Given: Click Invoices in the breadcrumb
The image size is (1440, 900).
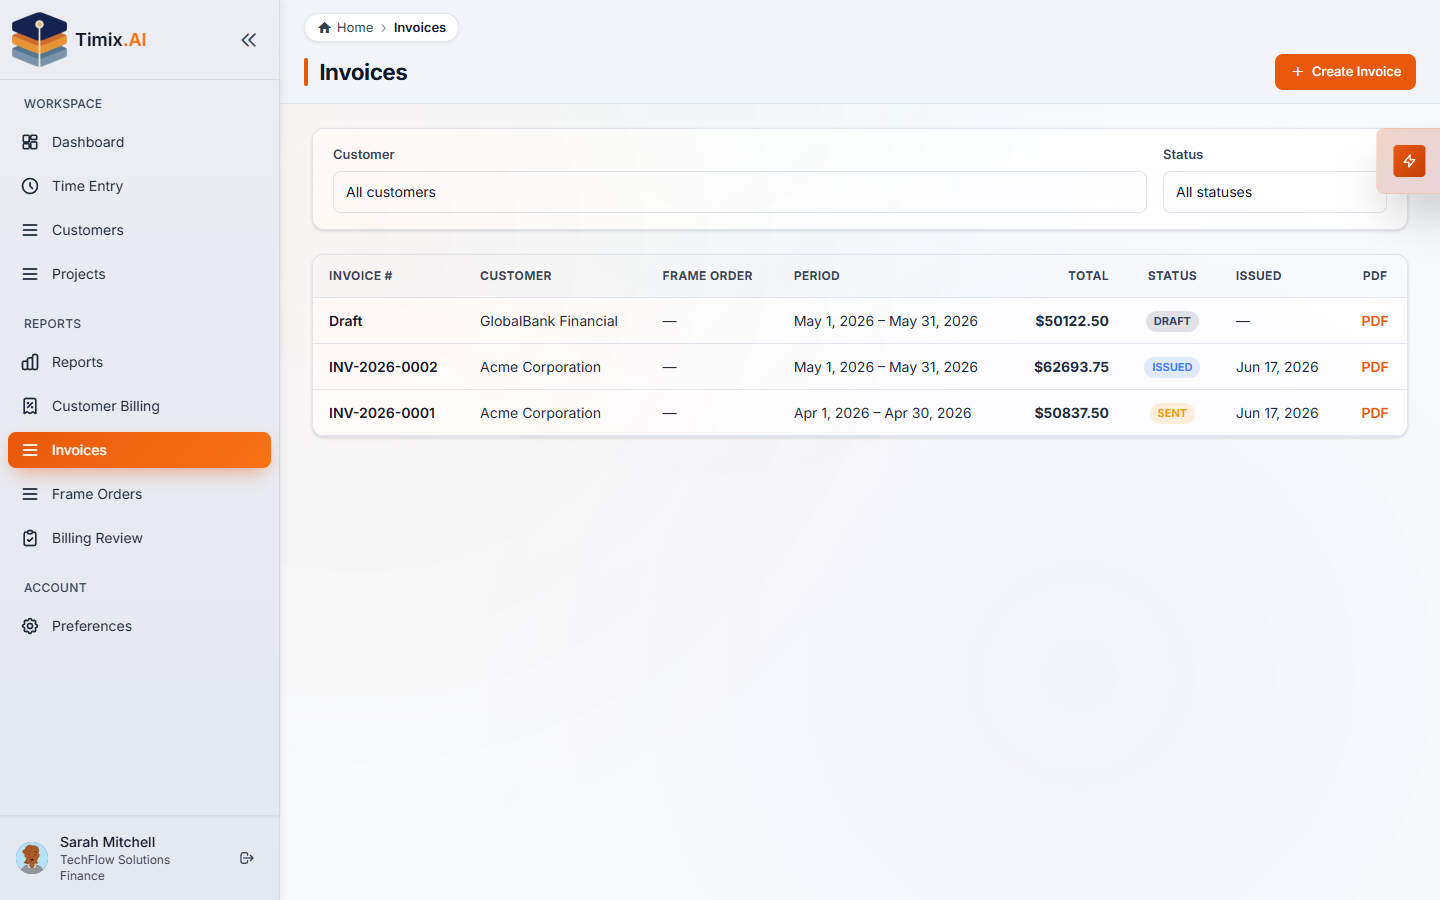Looking at the screenshot, I should click(420, 28).
